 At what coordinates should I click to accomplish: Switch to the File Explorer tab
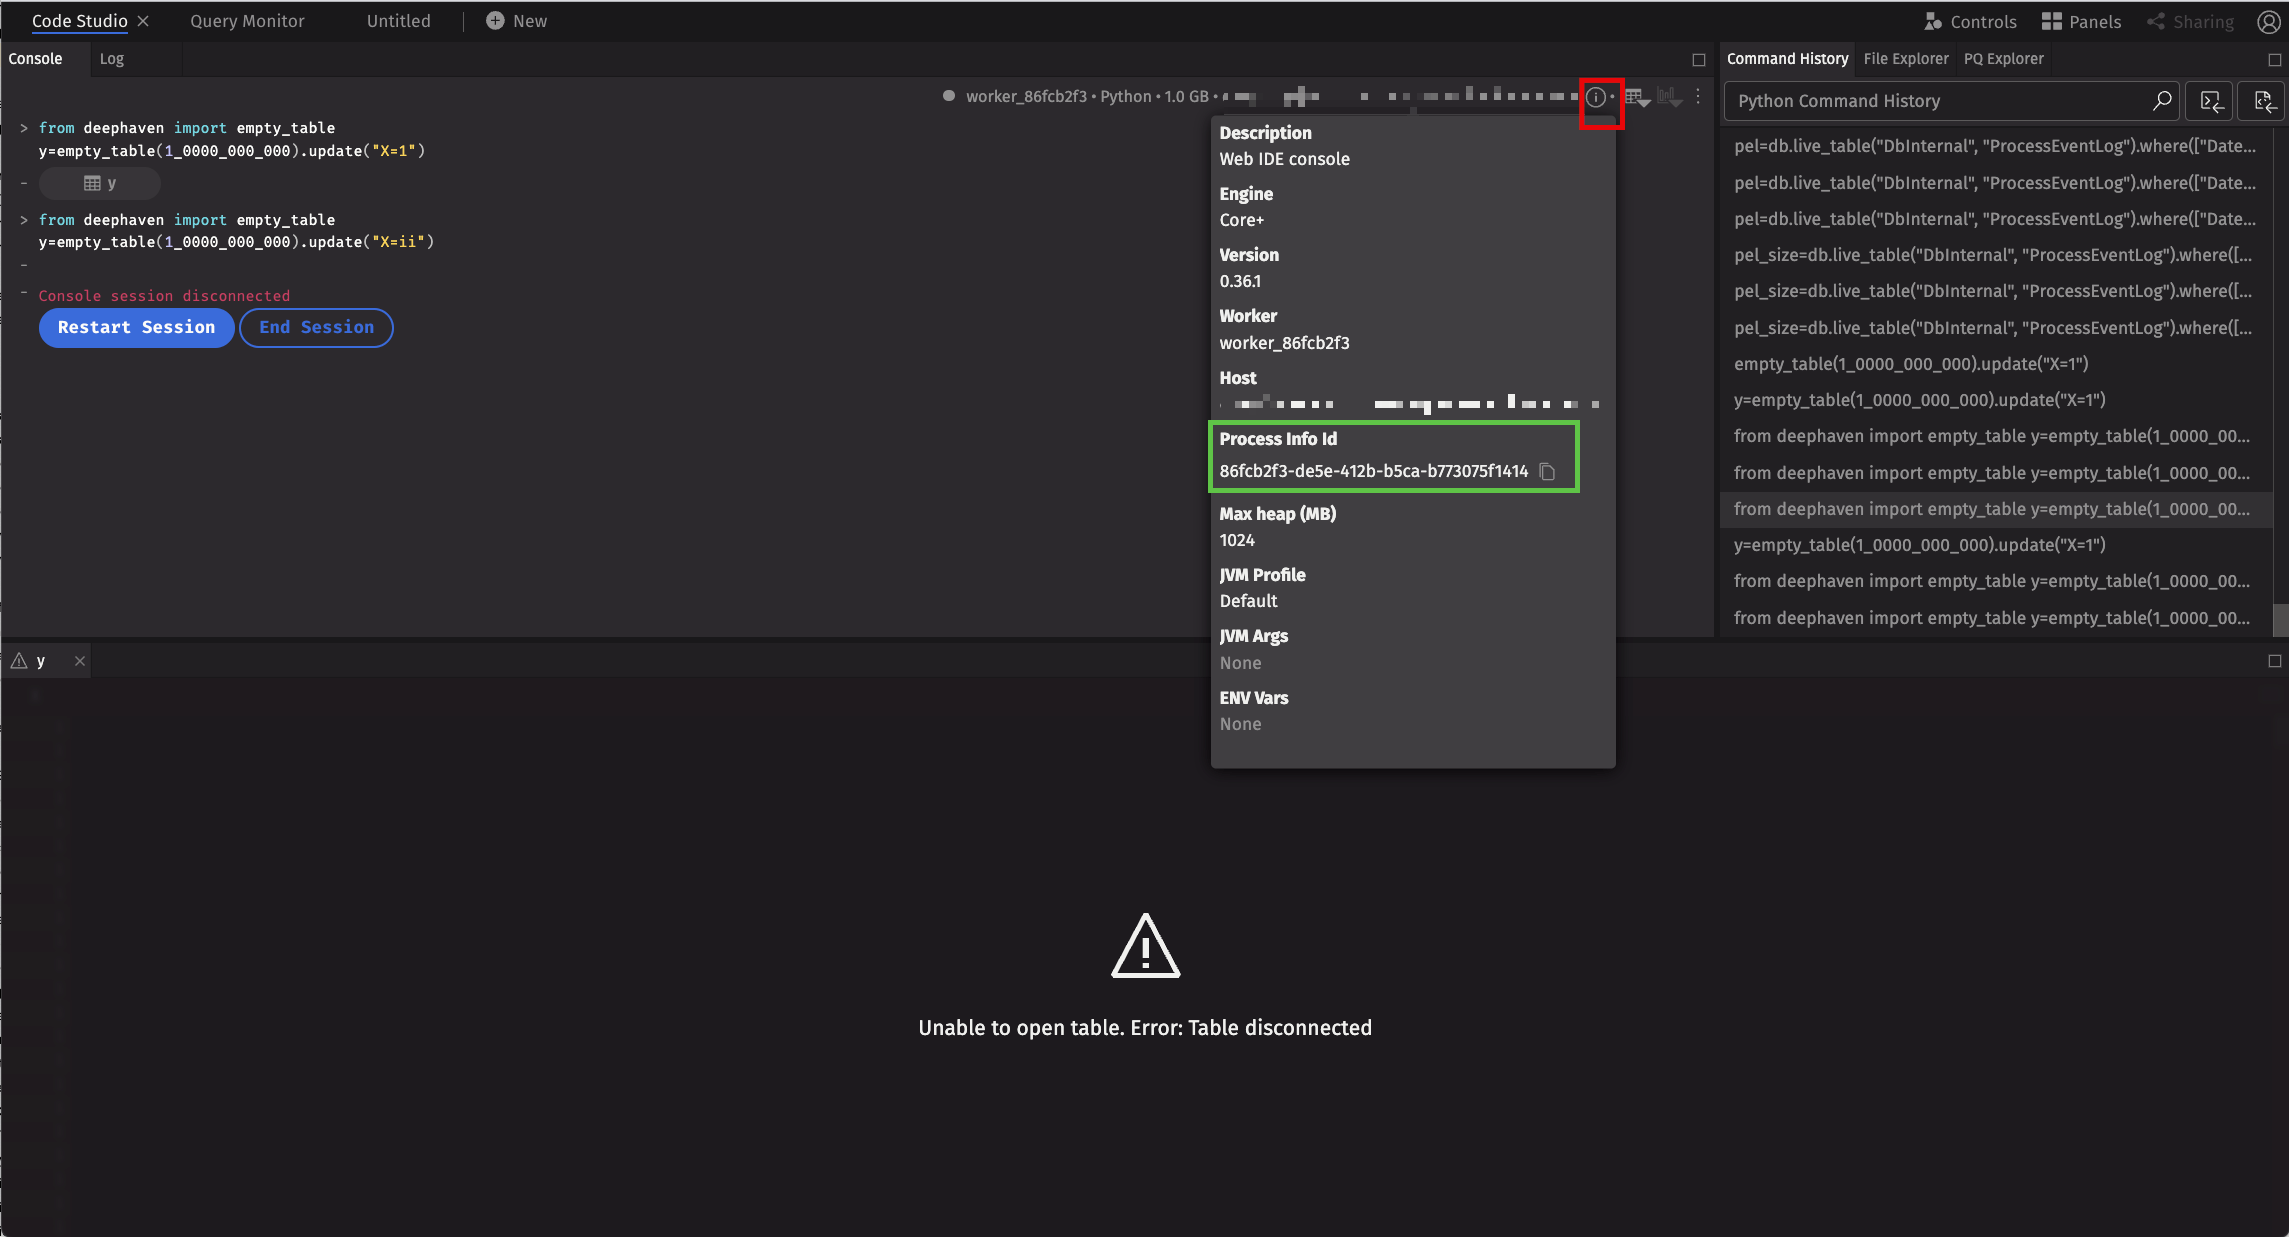click(x=1905, y=59)
